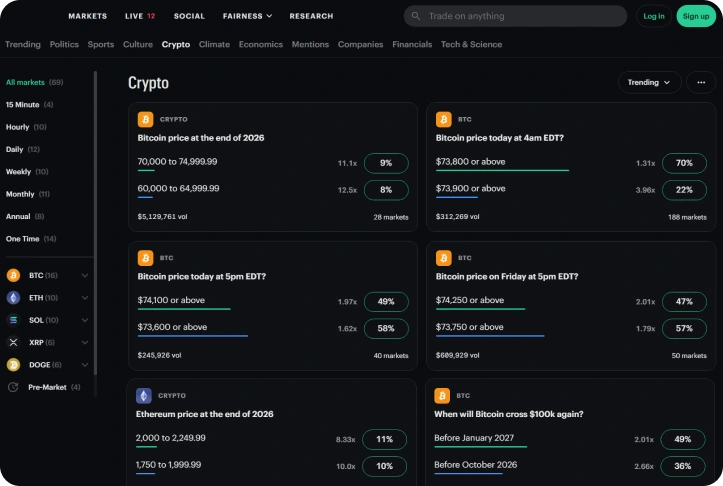Click the DOGE coin icon in sidebar
The height and width of the screenshot is (486, 723).
[x=13, y=365]
